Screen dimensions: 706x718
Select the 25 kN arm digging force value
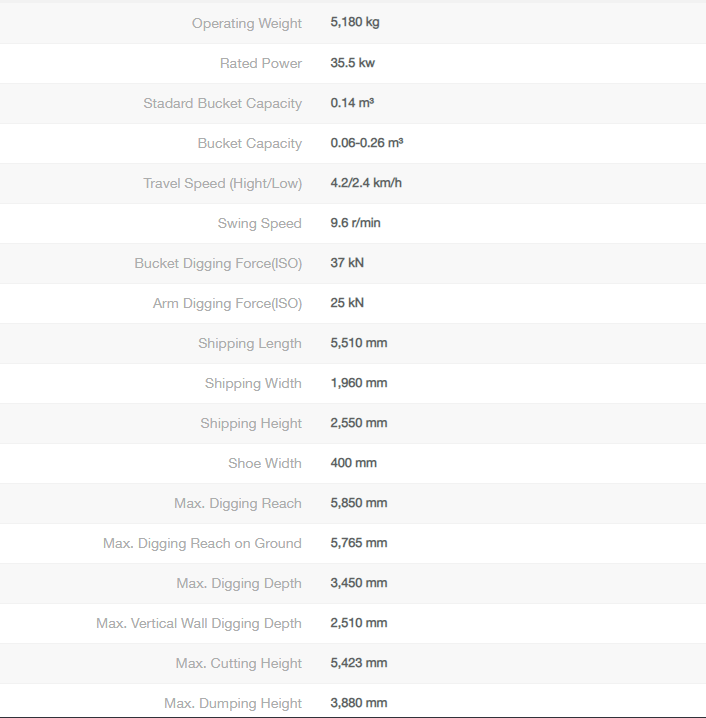point(347,303)
